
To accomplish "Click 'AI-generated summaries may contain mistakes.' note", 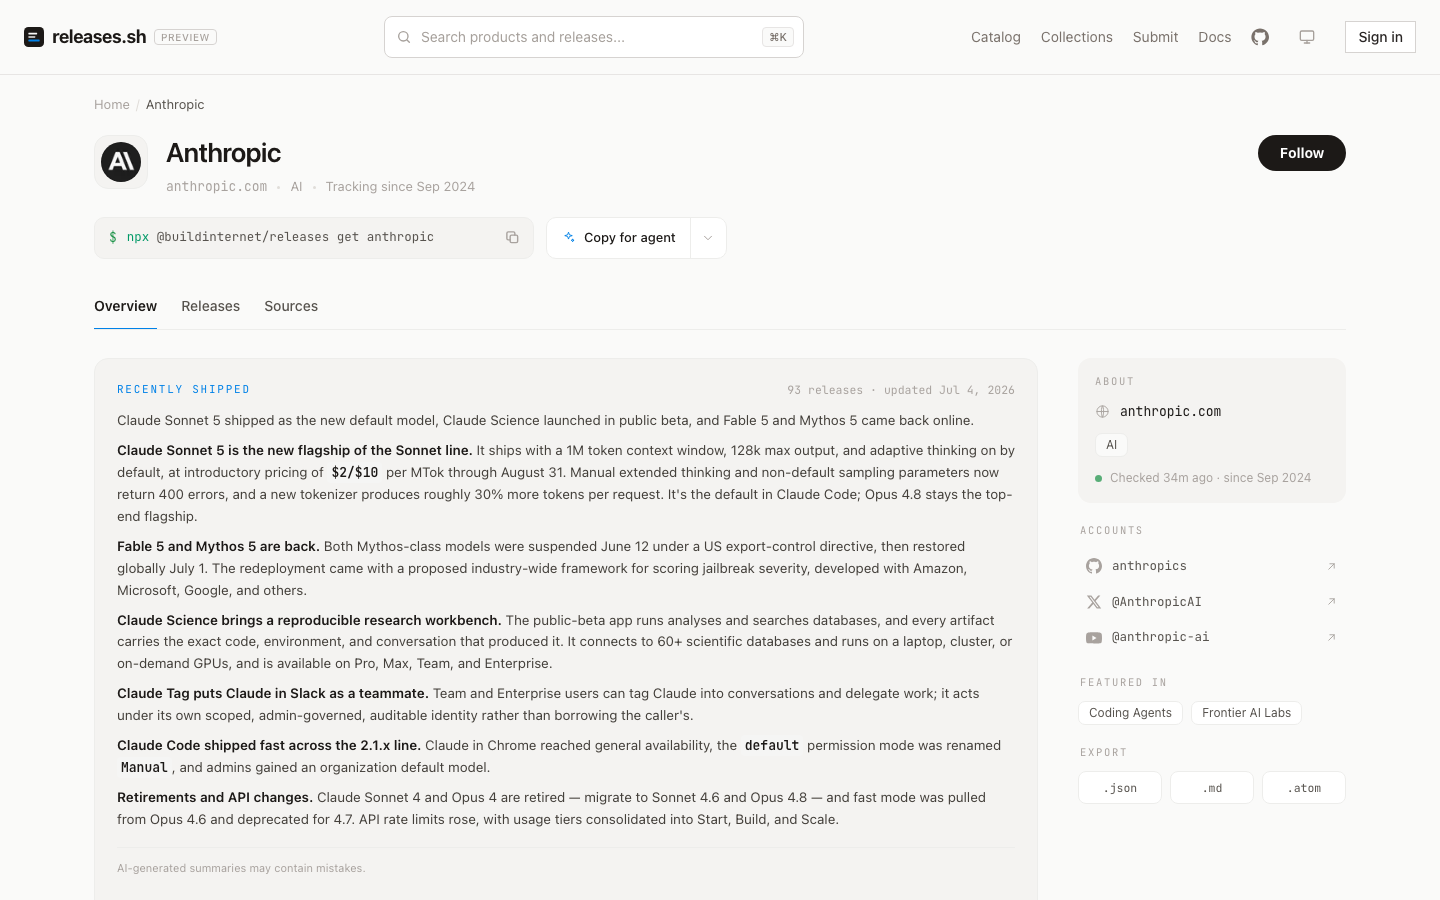I will [241, 868].
